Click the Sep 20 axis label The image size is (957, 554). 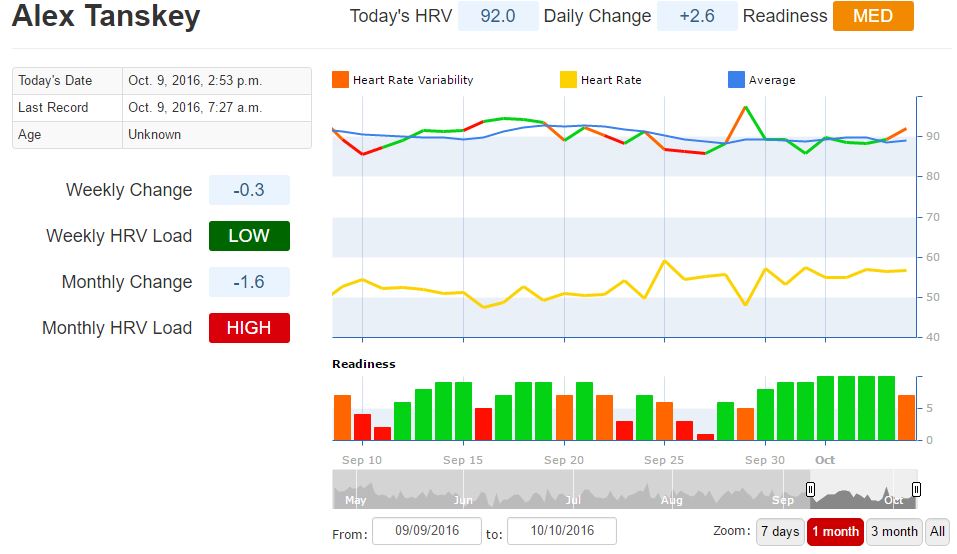click(563, 460)
